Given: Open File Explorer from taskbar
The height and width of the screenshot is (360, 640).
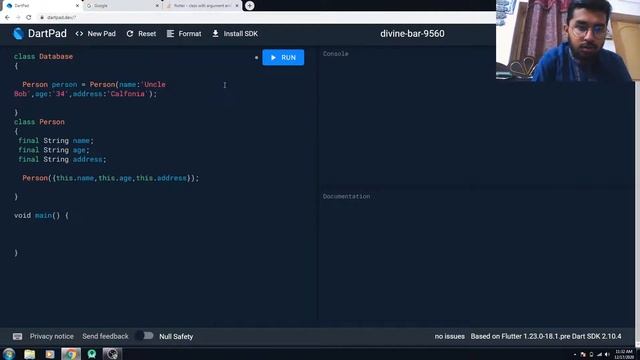Looking at the screenshot, I should coord(29,354).
